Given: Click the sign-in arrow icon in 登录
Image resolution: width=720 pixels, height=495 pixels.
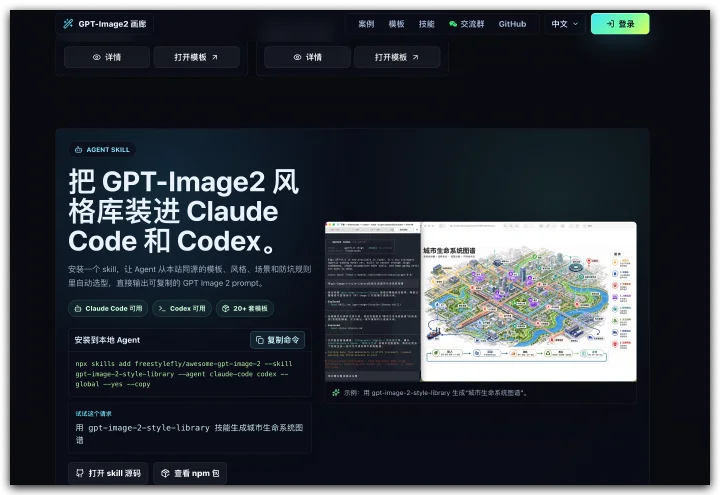Looking at the screenshot, I should pyautogui.click(x=610, y=24).
